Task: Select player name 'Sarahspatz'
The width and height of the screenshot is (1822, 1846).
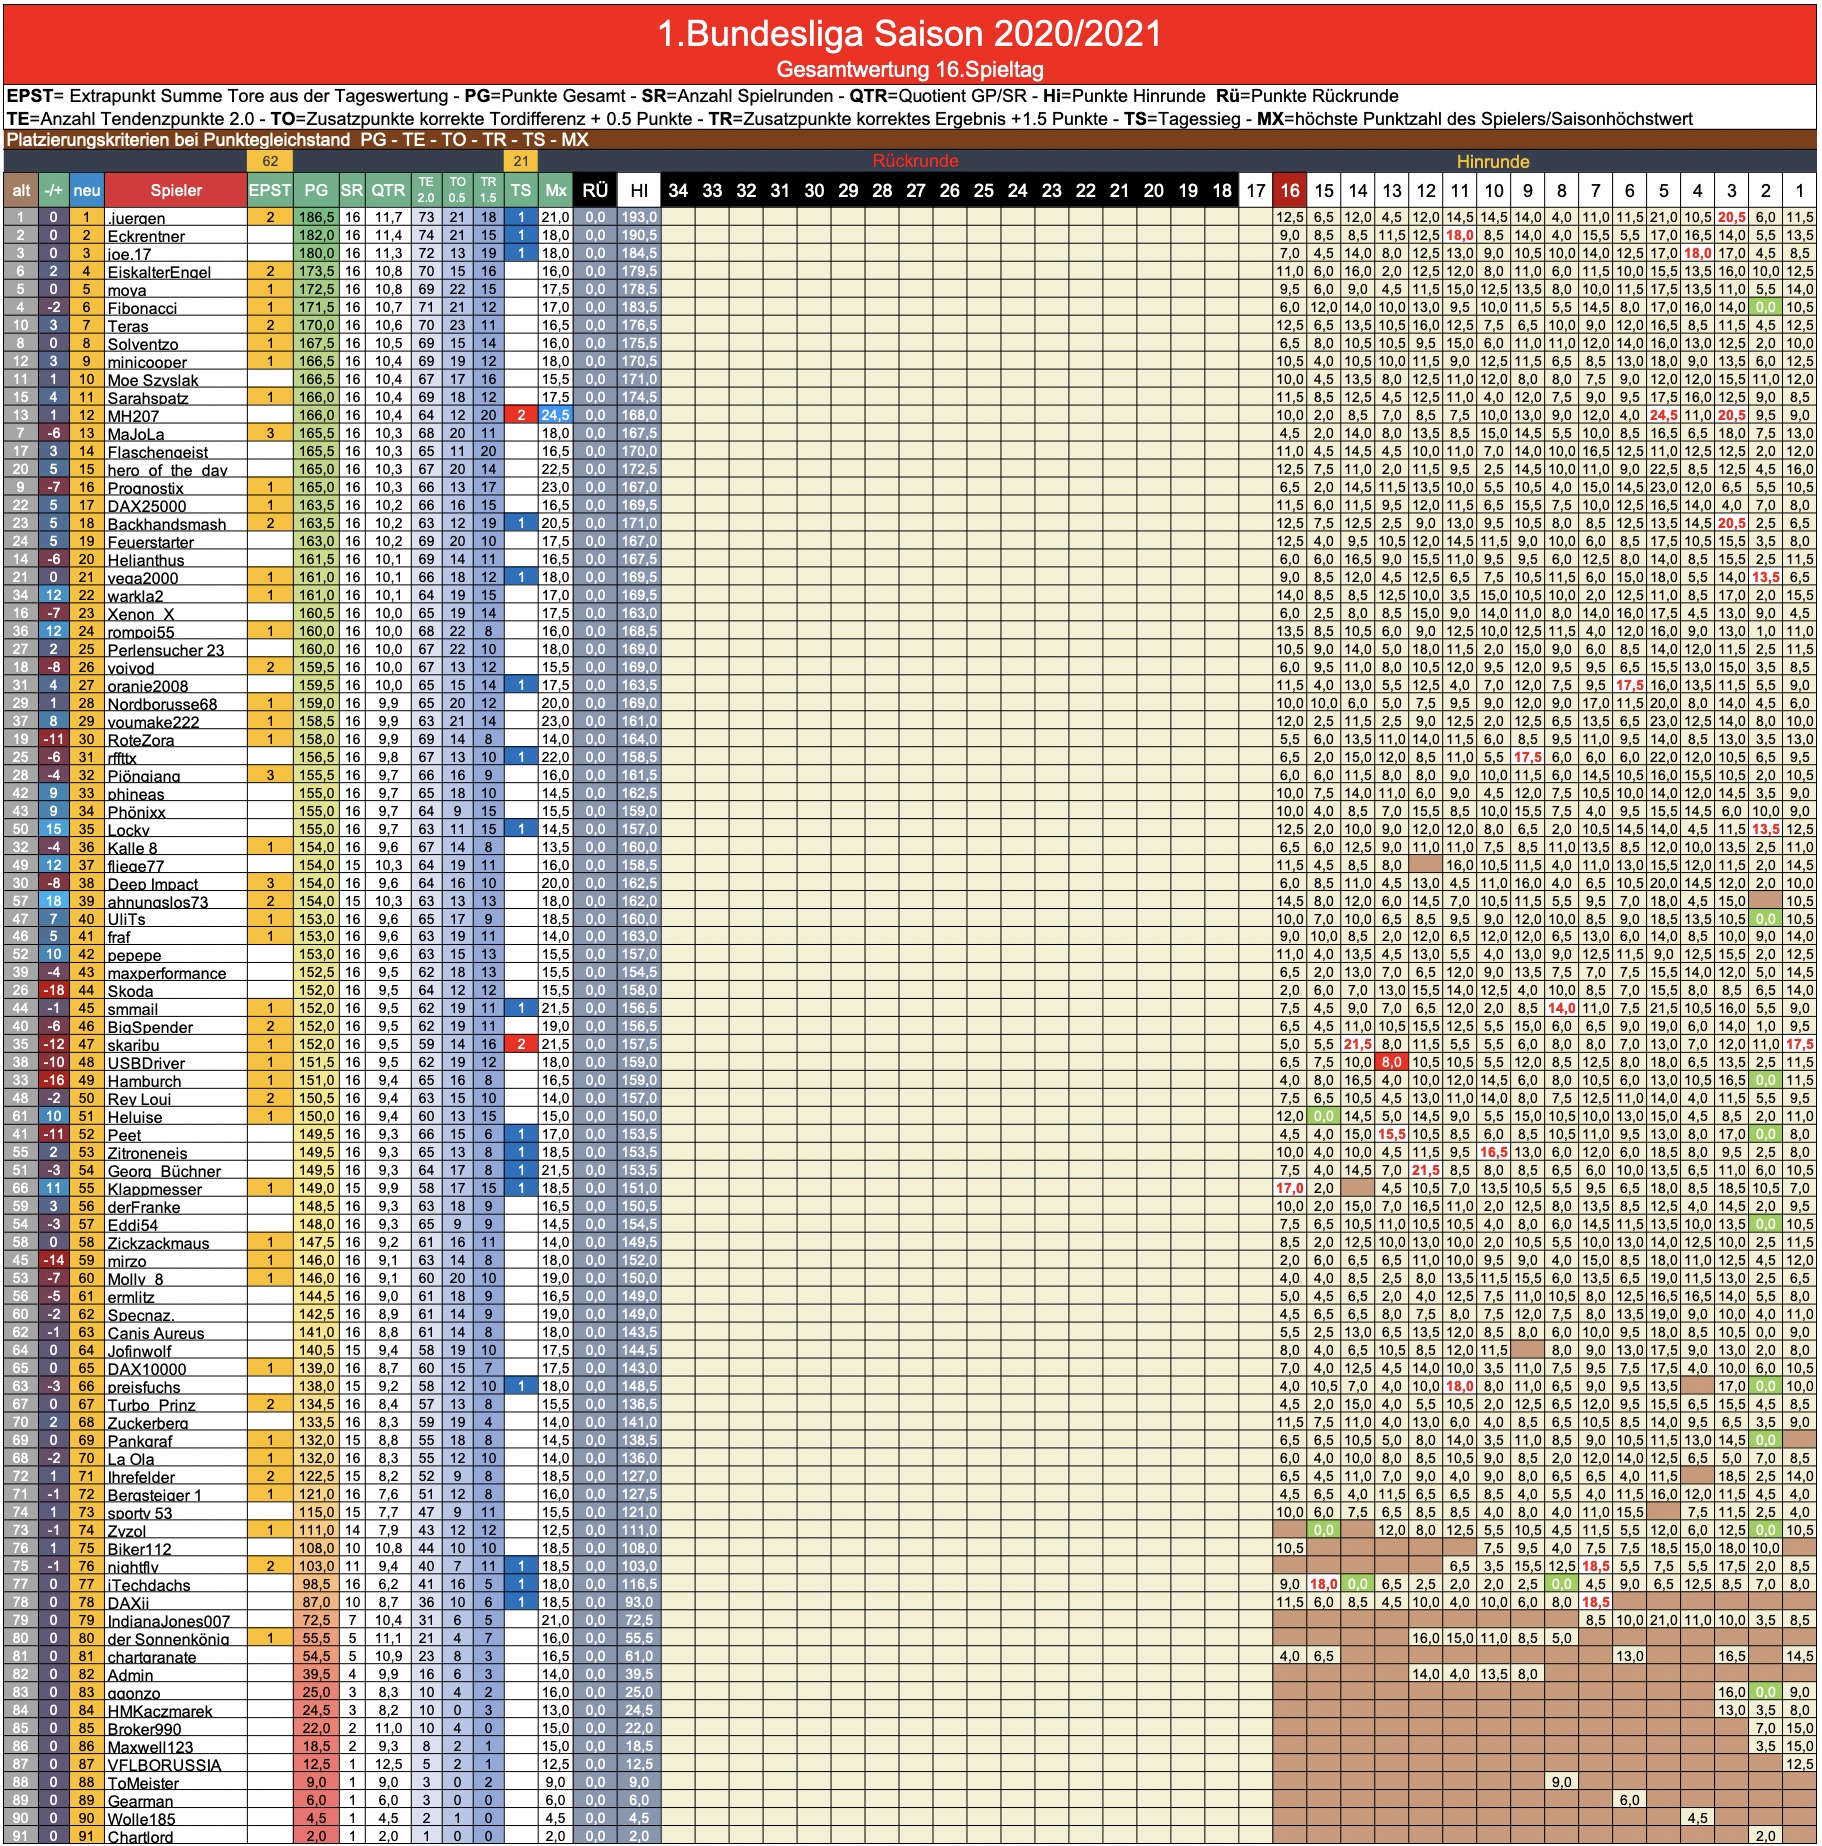Action: click(x=148, y=398)
